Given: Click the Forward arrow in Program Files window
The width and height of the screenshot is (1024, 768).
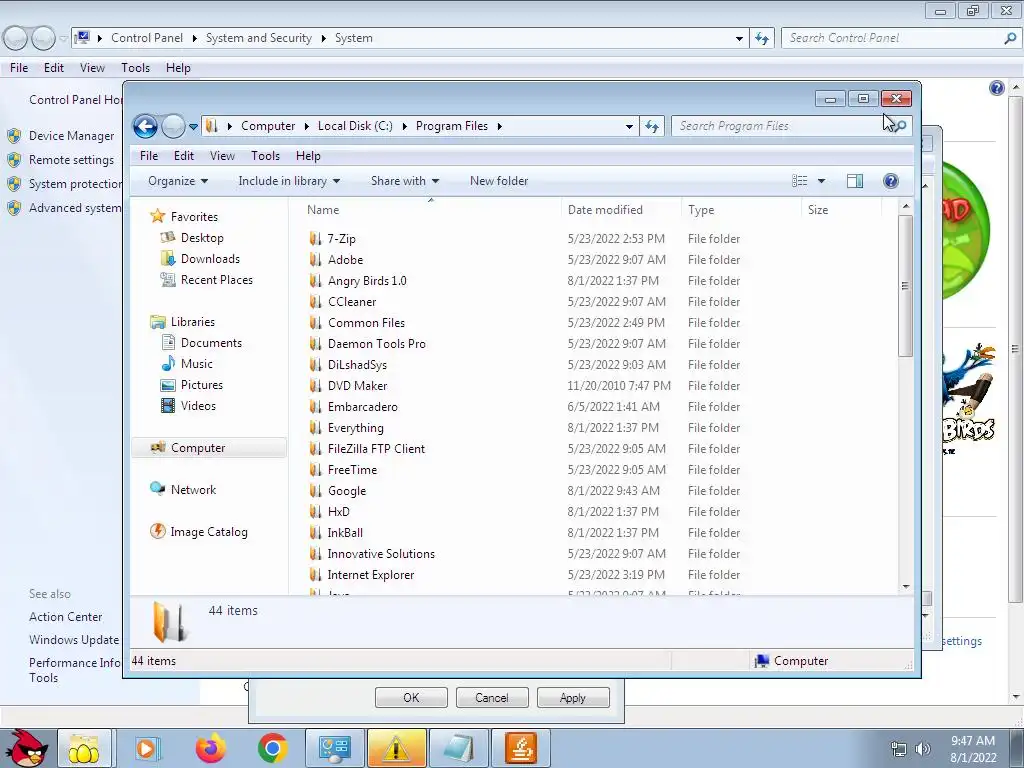Looking at the screenshot, I should [x=173, y=126].
